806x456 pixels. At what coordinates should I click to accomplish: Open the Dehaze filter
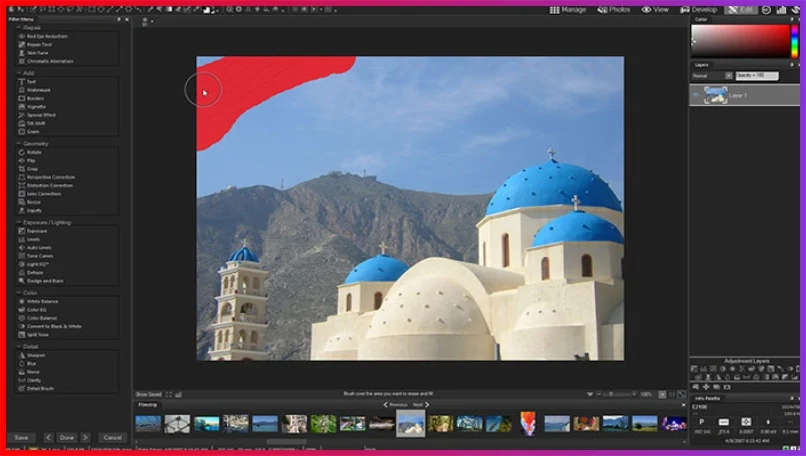pyautogui.click(x=31, y=272)
